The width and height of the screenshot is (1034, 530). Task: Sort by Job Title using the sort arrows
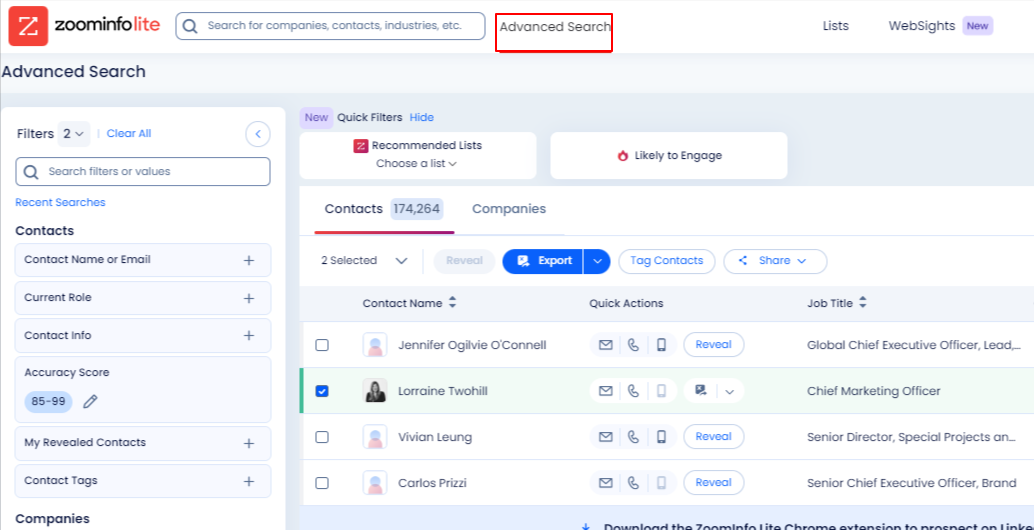point(863,303)
